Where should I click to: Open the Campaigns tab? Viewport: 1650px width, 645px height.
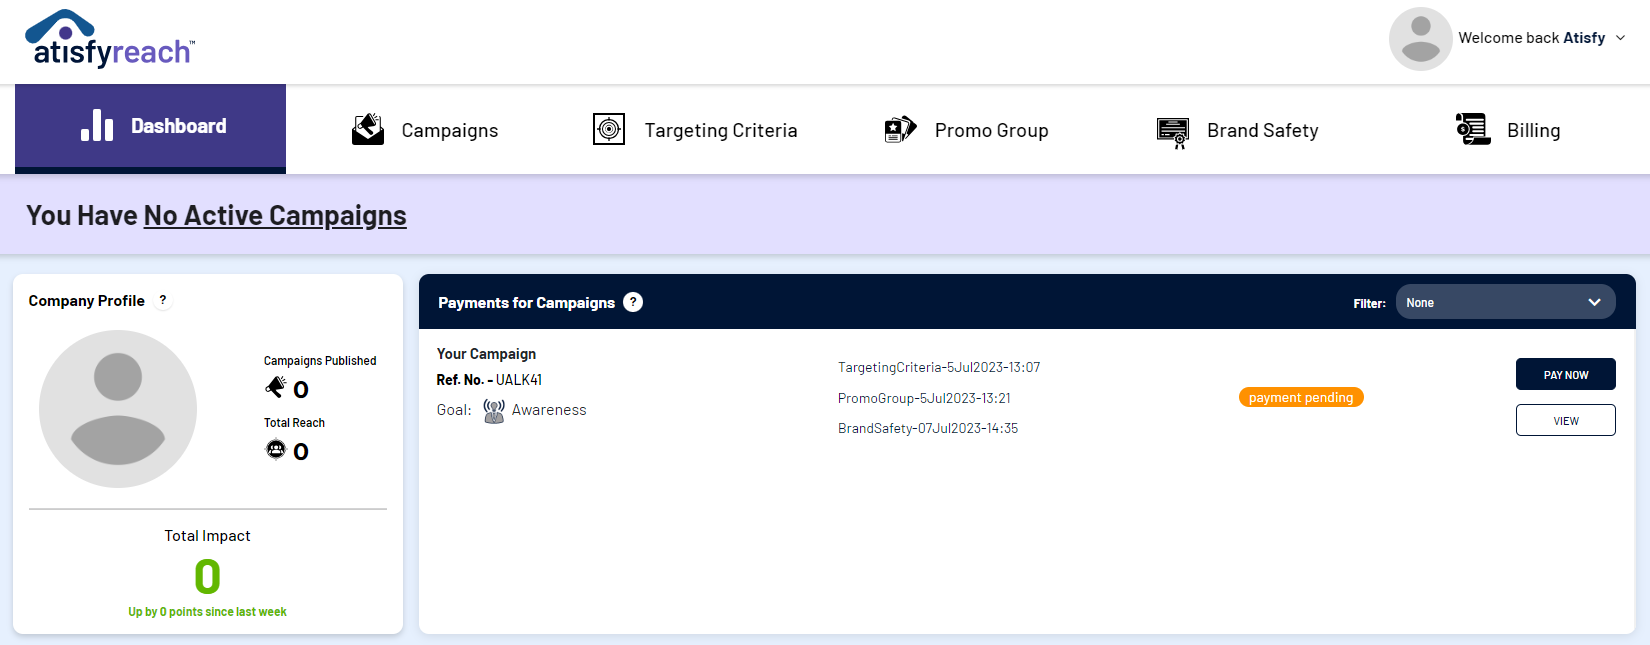[x=449, y=131]
